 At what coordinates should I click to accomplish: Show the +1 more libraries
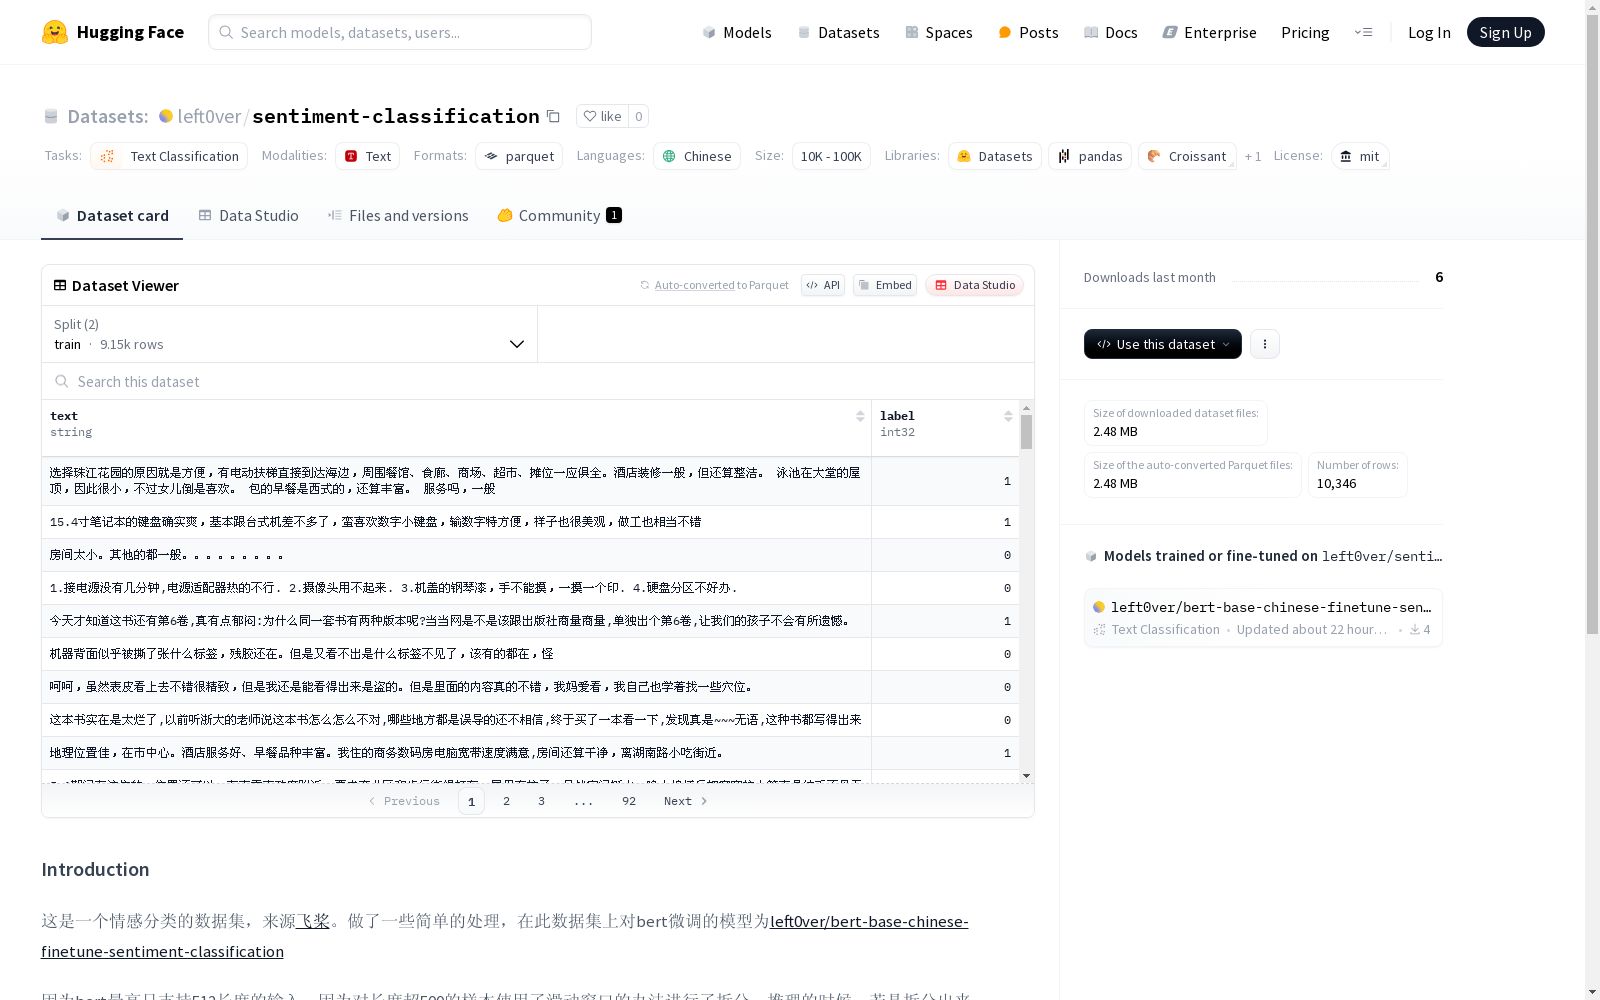[1253, 156]
